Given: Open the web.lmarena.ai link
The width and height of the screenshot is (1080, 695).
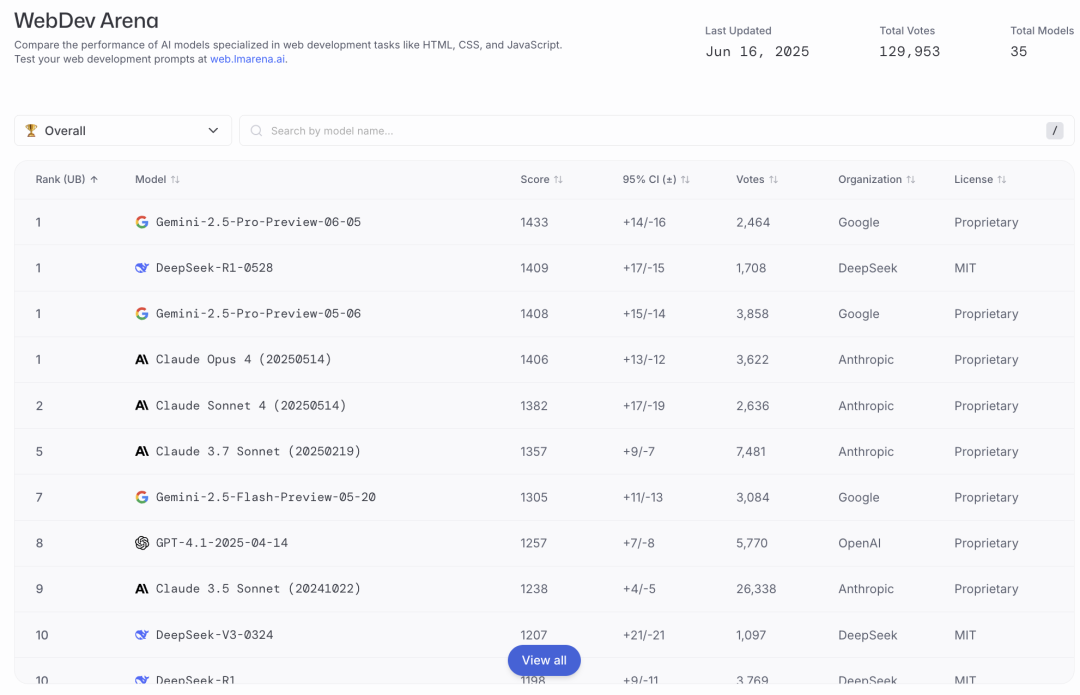Looking at the screenshot, I should (x=247, y=59).
